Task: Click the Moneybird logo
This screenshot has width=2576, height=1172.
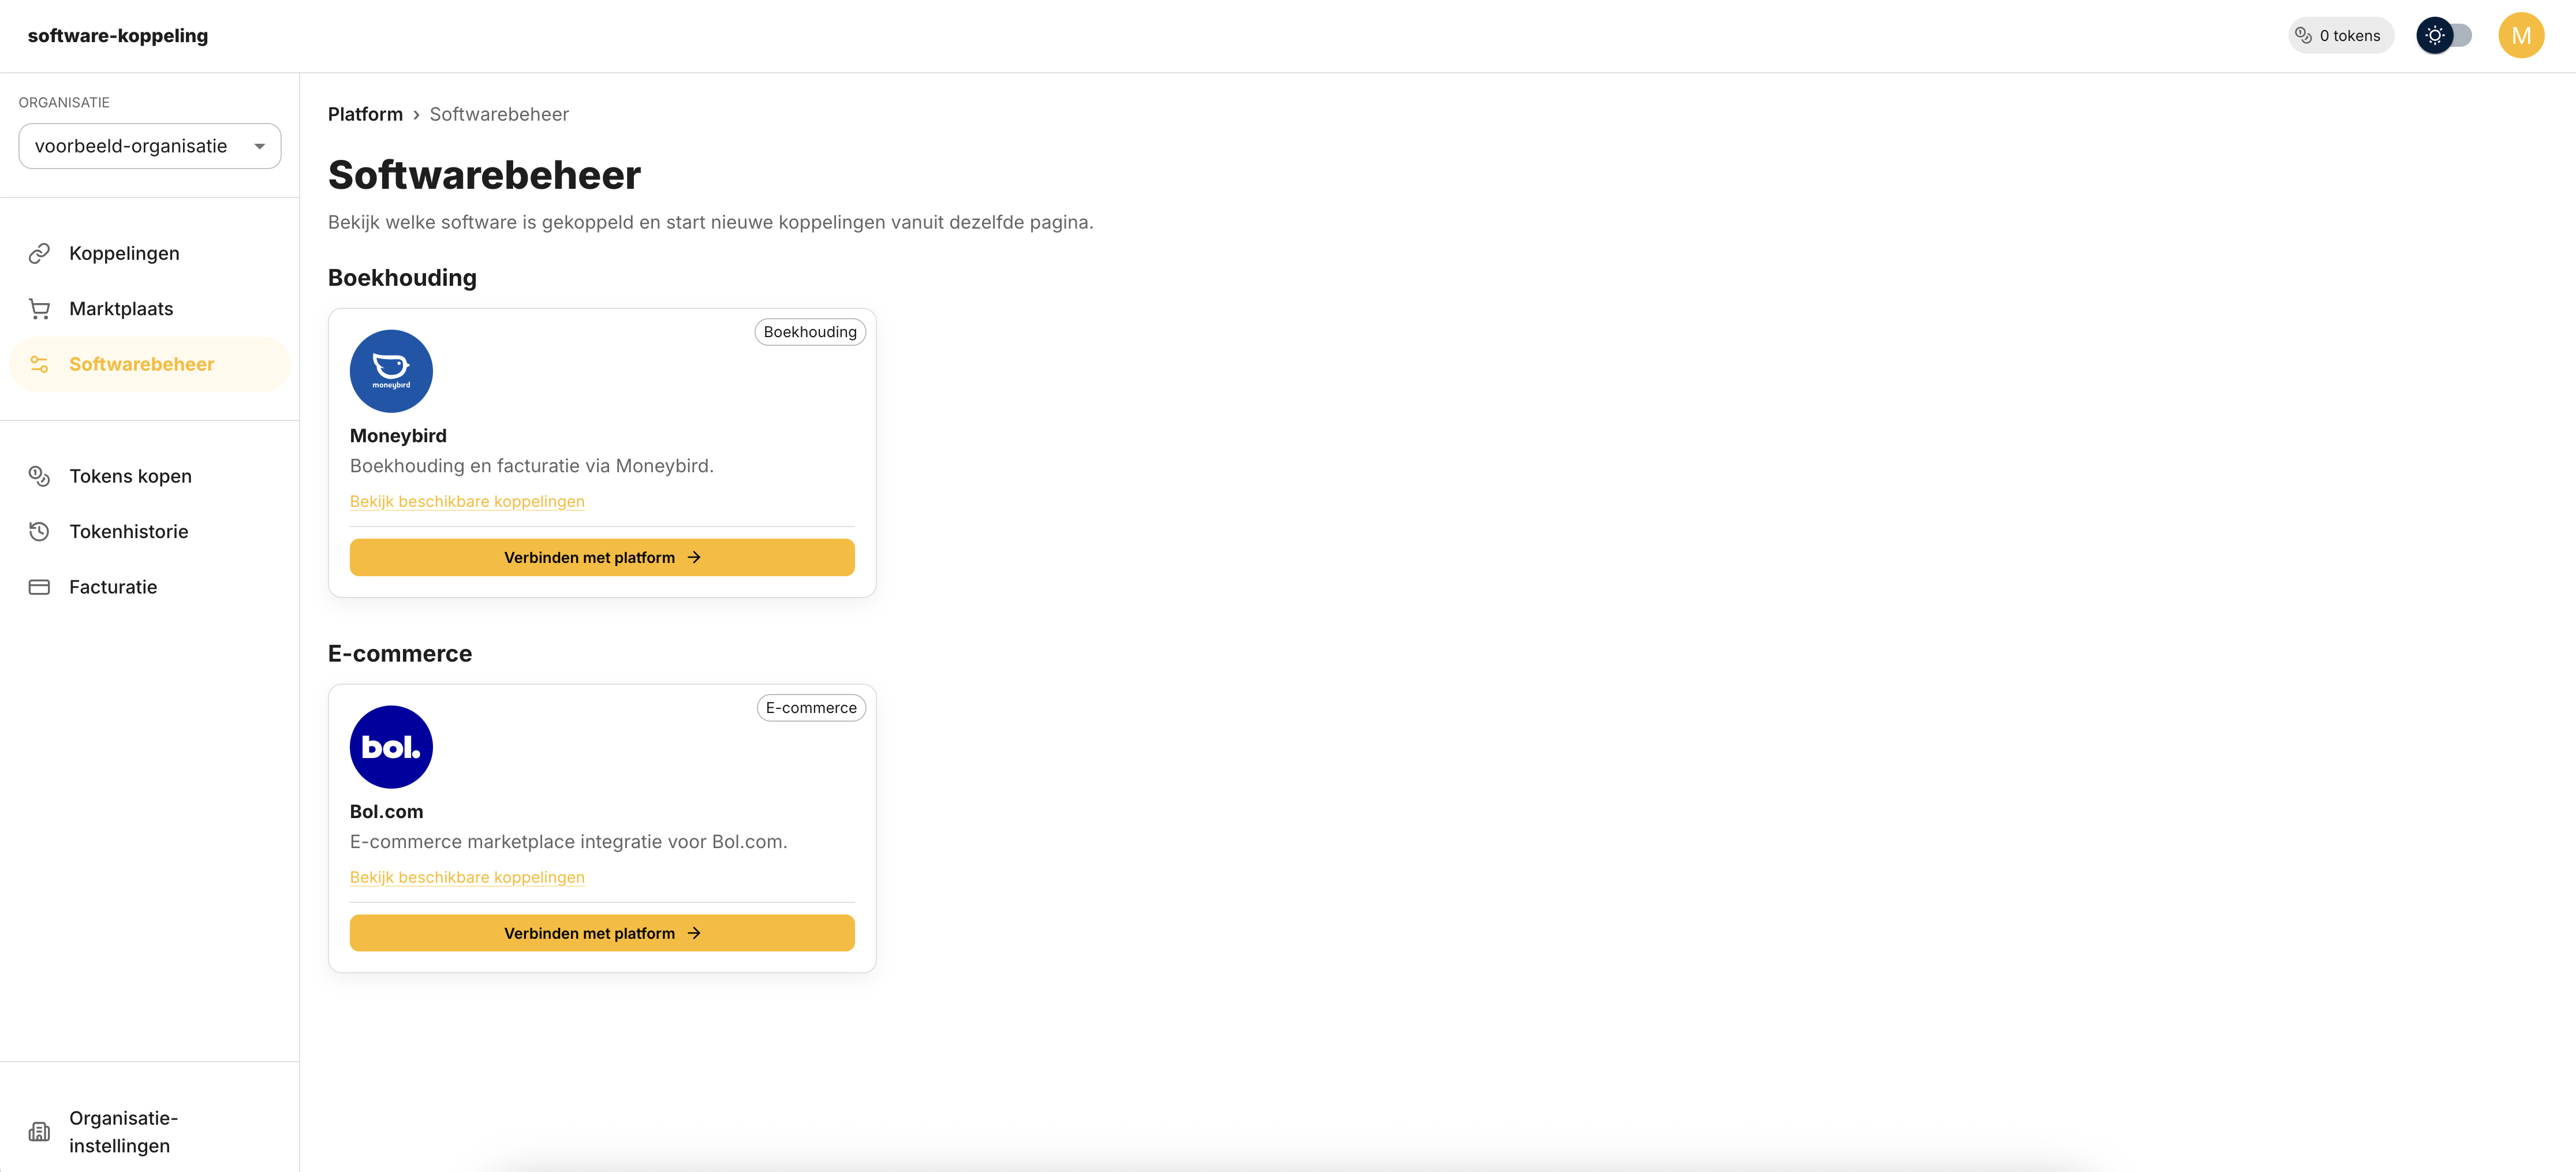Action: 391,371
